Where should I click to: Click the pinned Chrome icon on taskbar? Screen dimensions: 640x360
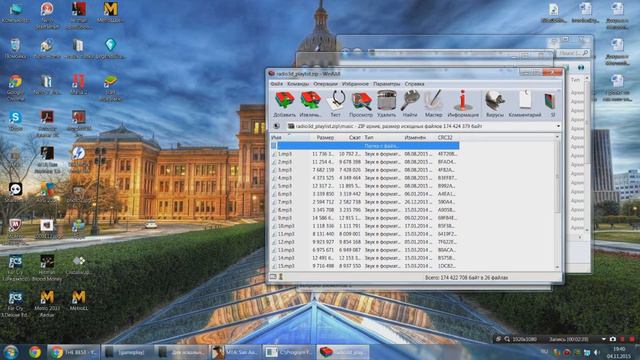(35, 352)
